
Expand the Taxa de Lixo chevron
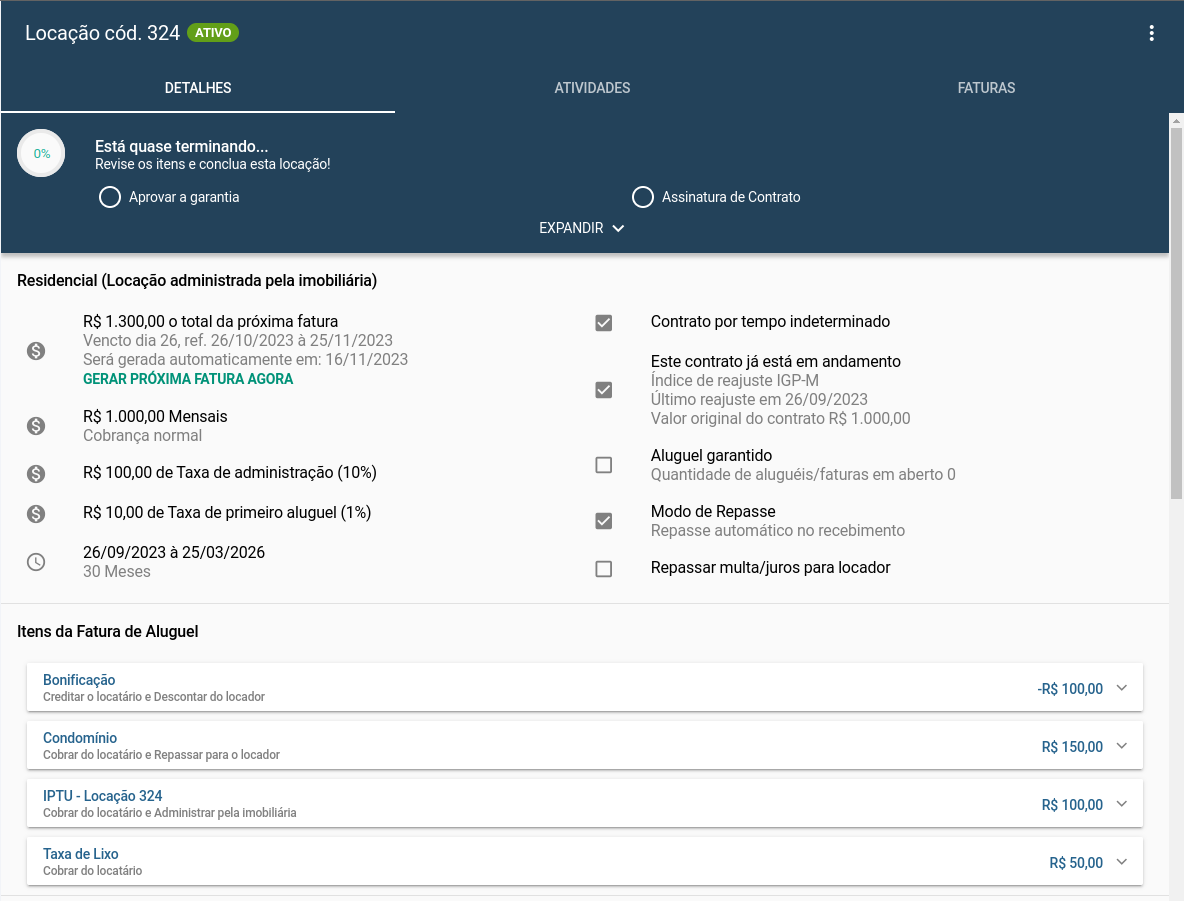(x=1122, y=862)
